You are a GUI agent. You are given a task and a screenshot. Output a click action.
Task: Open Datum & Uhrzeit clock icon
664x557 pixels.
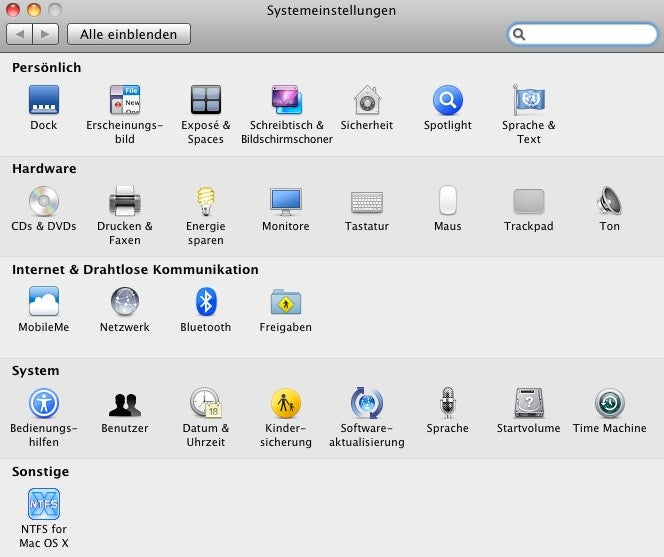pos(205,403)
